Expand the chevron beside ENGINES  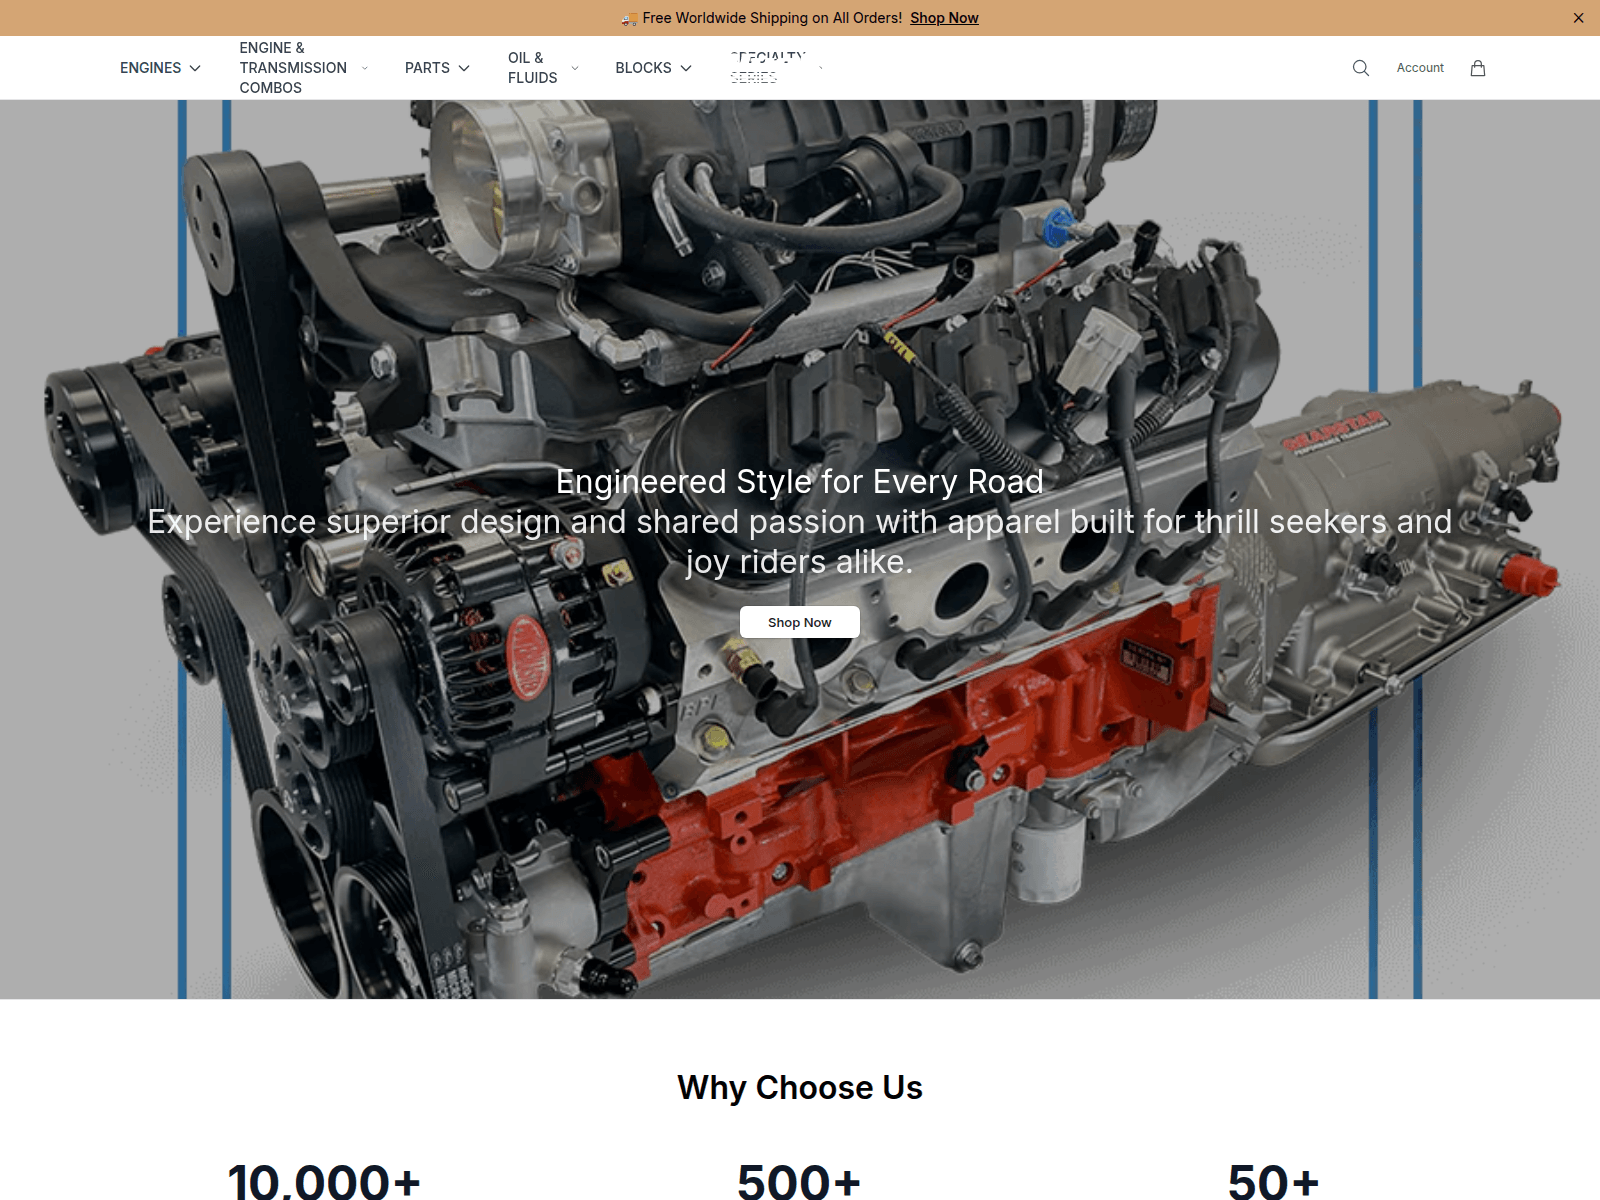point(195,68)
